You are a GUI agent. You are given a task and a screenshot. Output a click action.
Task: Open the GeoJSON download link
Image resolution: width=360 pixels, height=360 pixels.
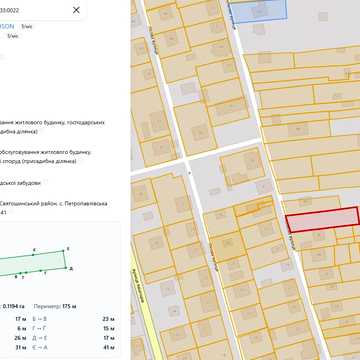click(x=7, y=26)
